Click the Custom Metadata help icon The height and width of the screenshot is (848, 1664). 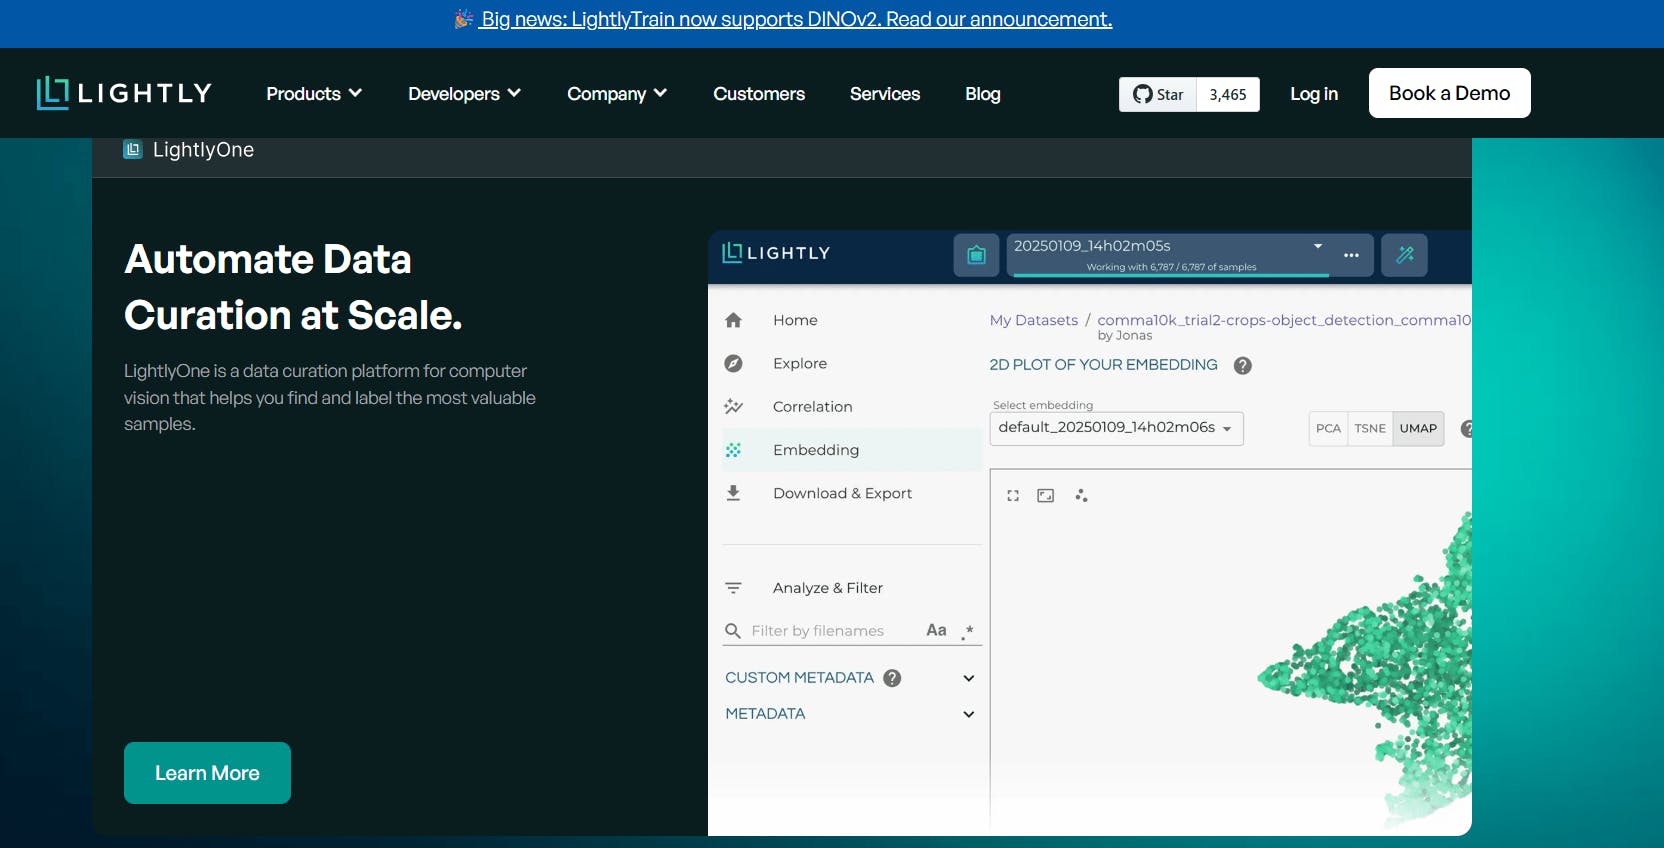(892, 678)
